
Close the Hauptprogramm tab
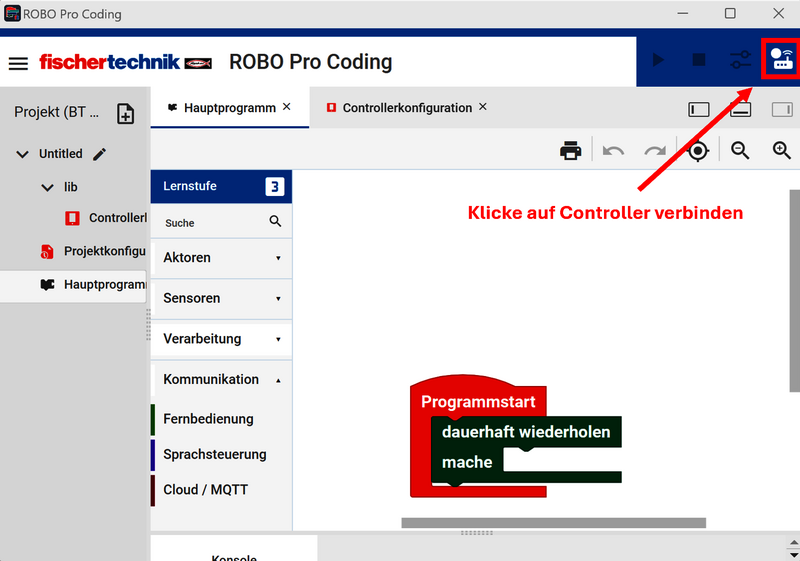click(287, 107)
